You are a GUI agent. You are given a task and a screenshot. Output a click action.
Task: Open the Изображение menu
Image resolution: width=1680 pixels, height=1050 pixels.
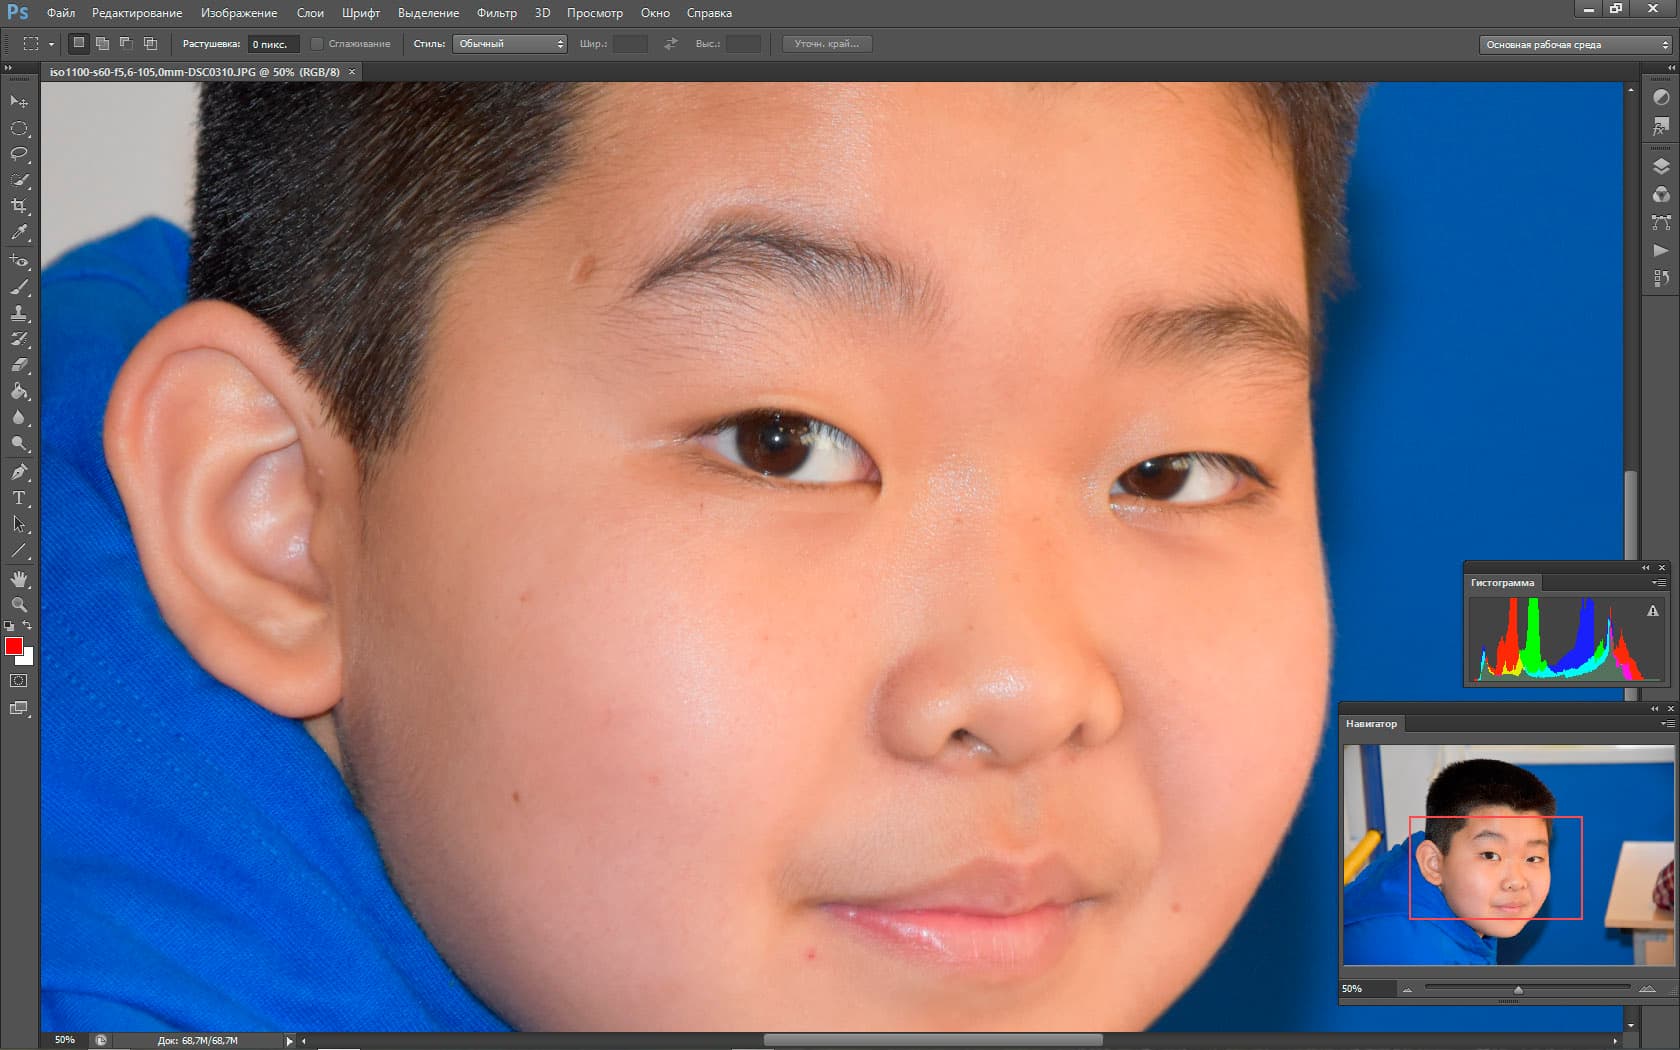239,13
